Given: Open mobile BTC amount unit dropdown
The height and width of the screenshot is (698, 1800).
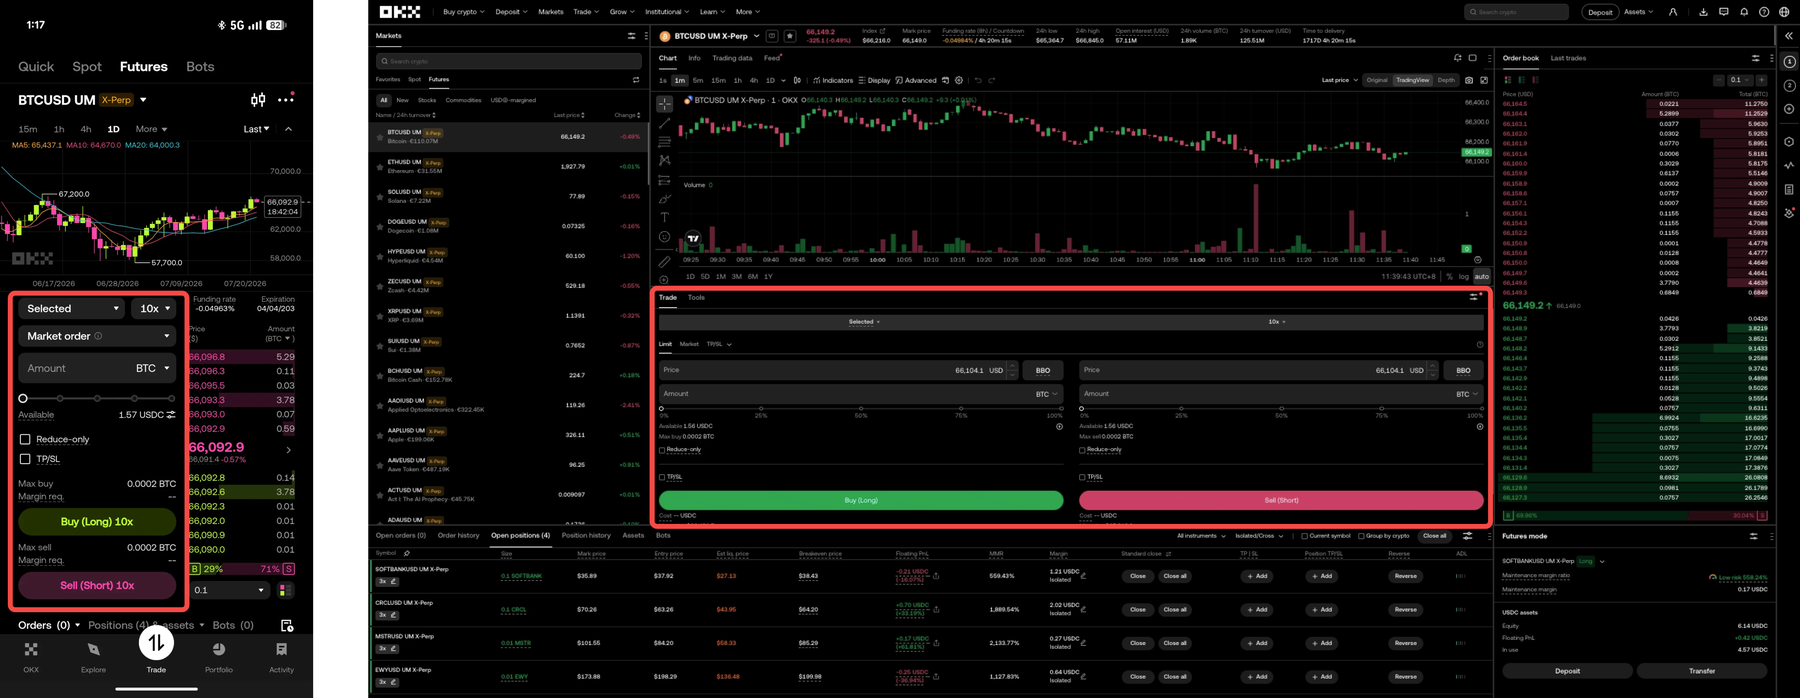Looking at the screenshot, I should (153, 368).
